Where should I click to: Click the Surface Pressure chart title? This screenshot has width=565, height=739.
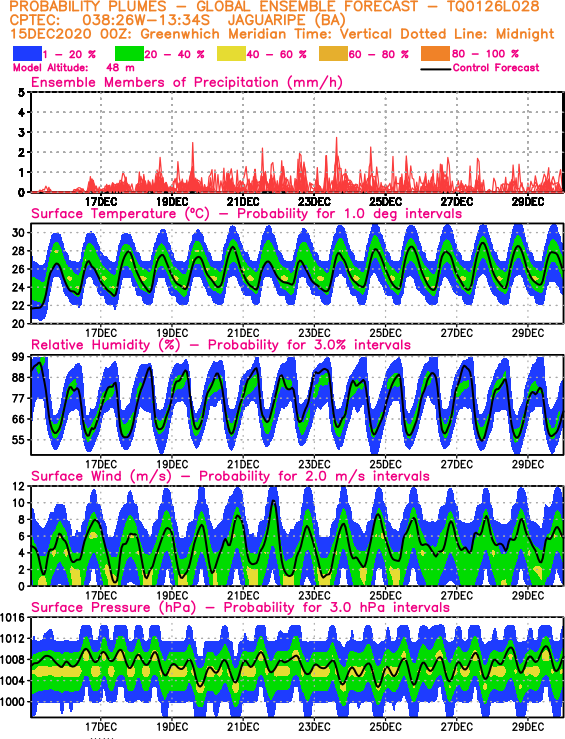coord(240,608)
